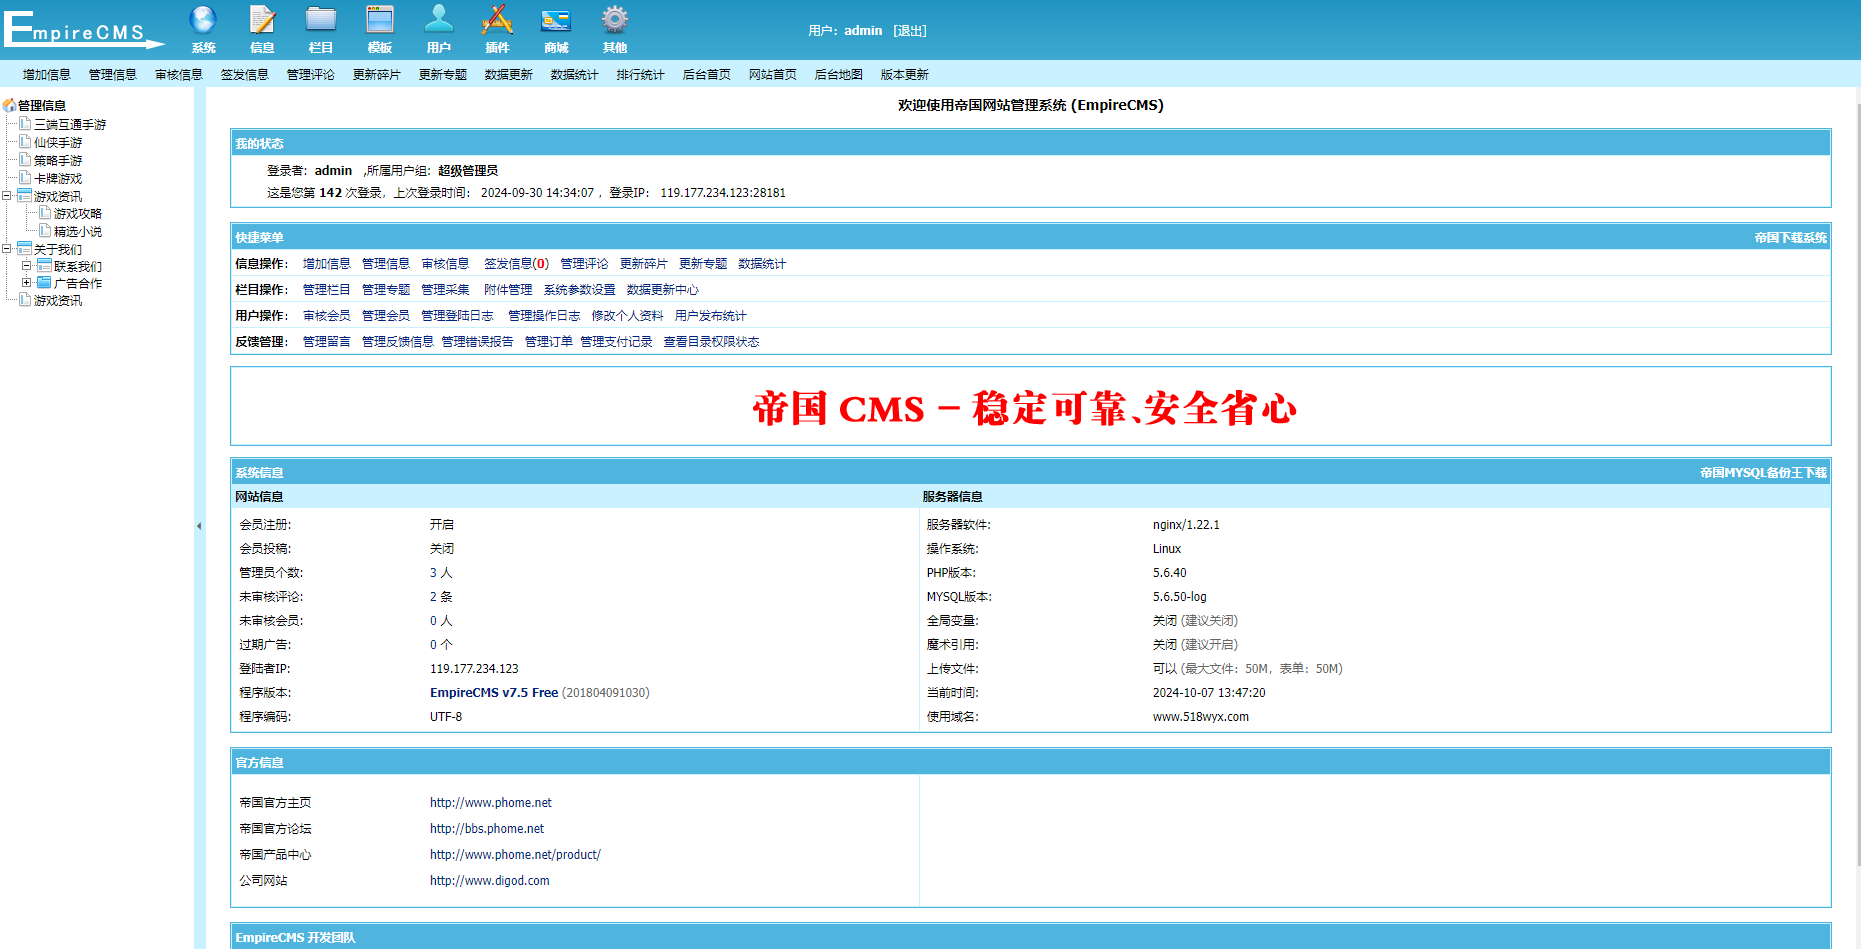Open the 审核会员 quick link
The width and height of the screenshot is (1861, 949).
[x=327, y=316]
